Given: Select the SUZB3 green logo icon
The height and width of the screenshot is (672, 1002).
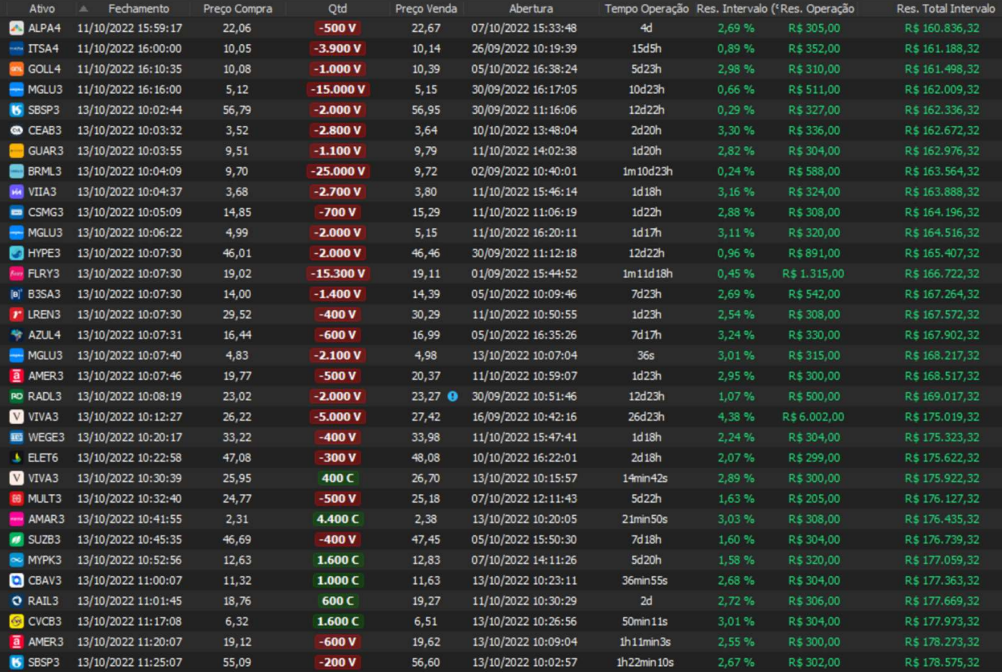Looking at the screenshot, I should pos(17,539).
